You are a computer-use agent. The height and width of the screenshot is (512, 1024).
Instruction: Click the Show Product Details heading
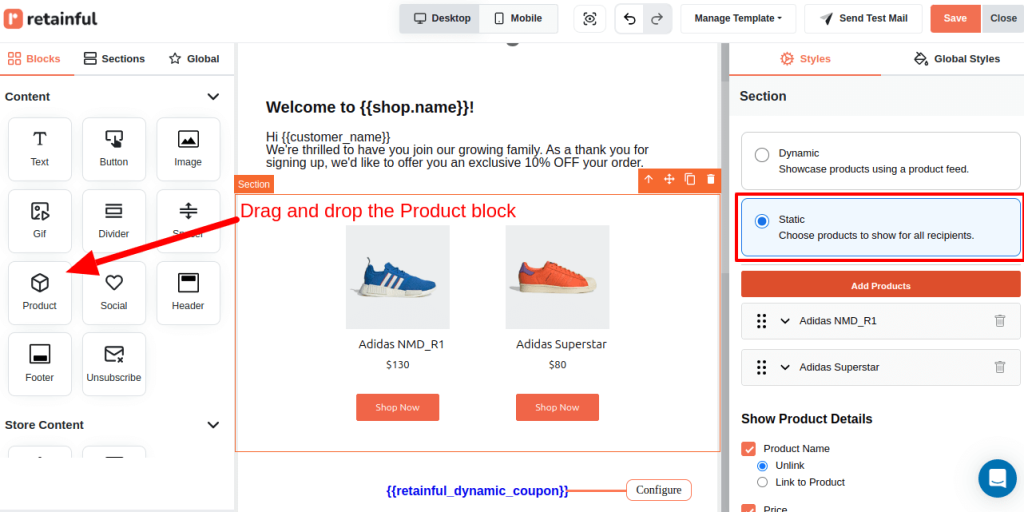(x=807, y=419)
